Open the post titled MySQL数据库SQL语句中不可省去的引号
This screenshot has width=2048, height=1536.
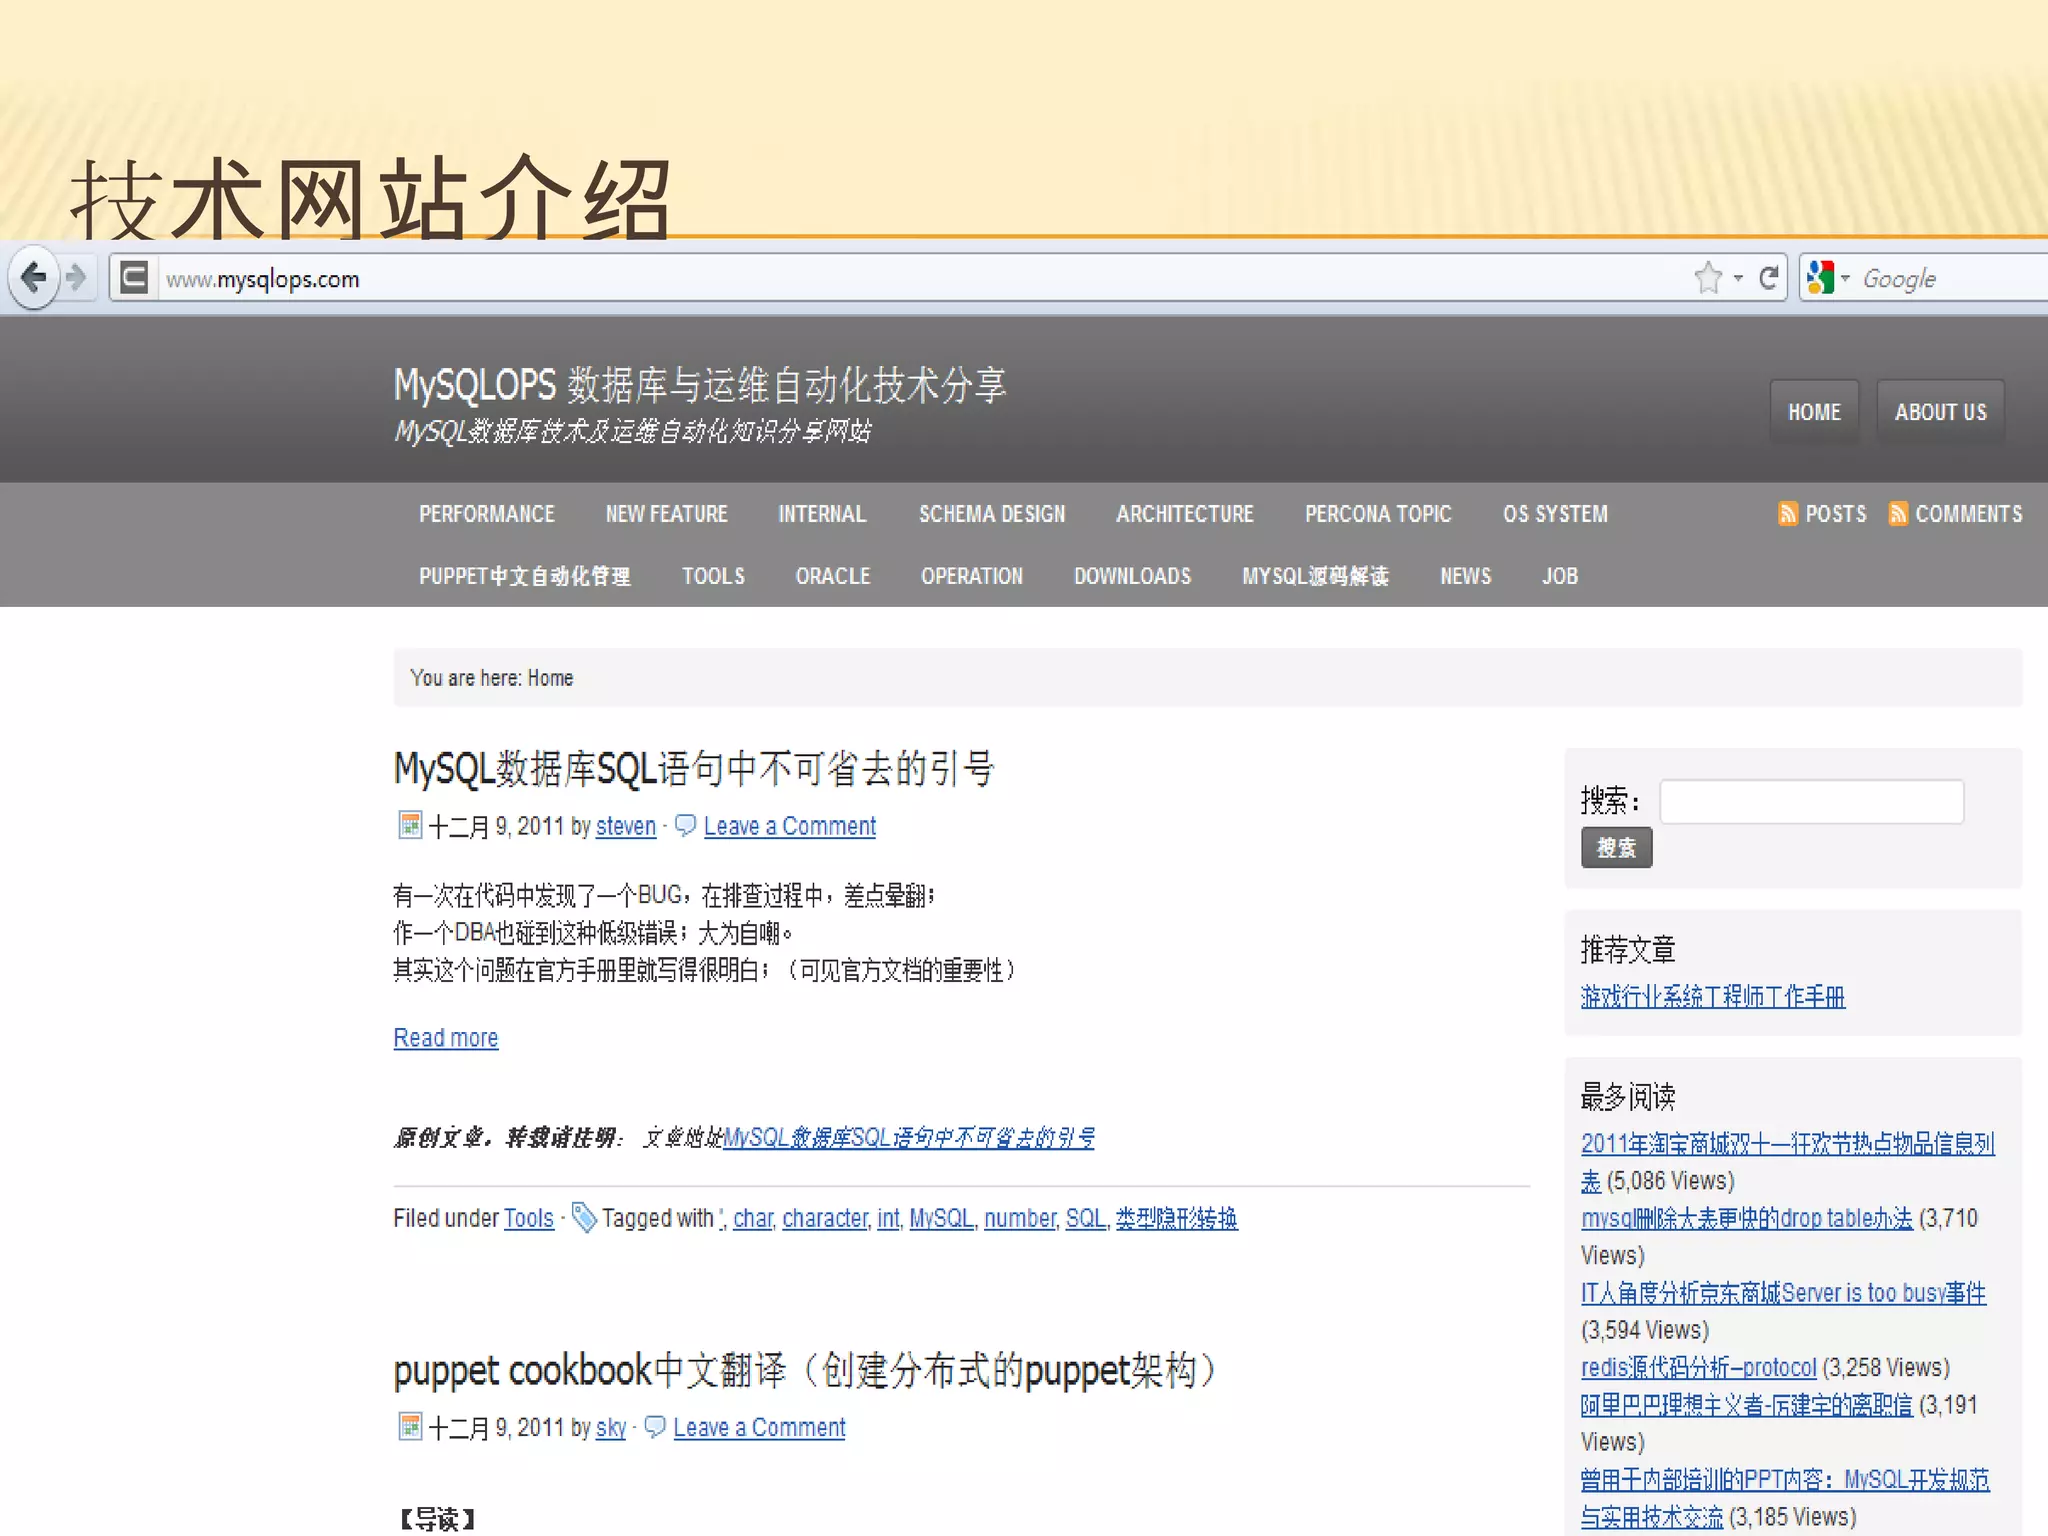(x=694, y=769)
